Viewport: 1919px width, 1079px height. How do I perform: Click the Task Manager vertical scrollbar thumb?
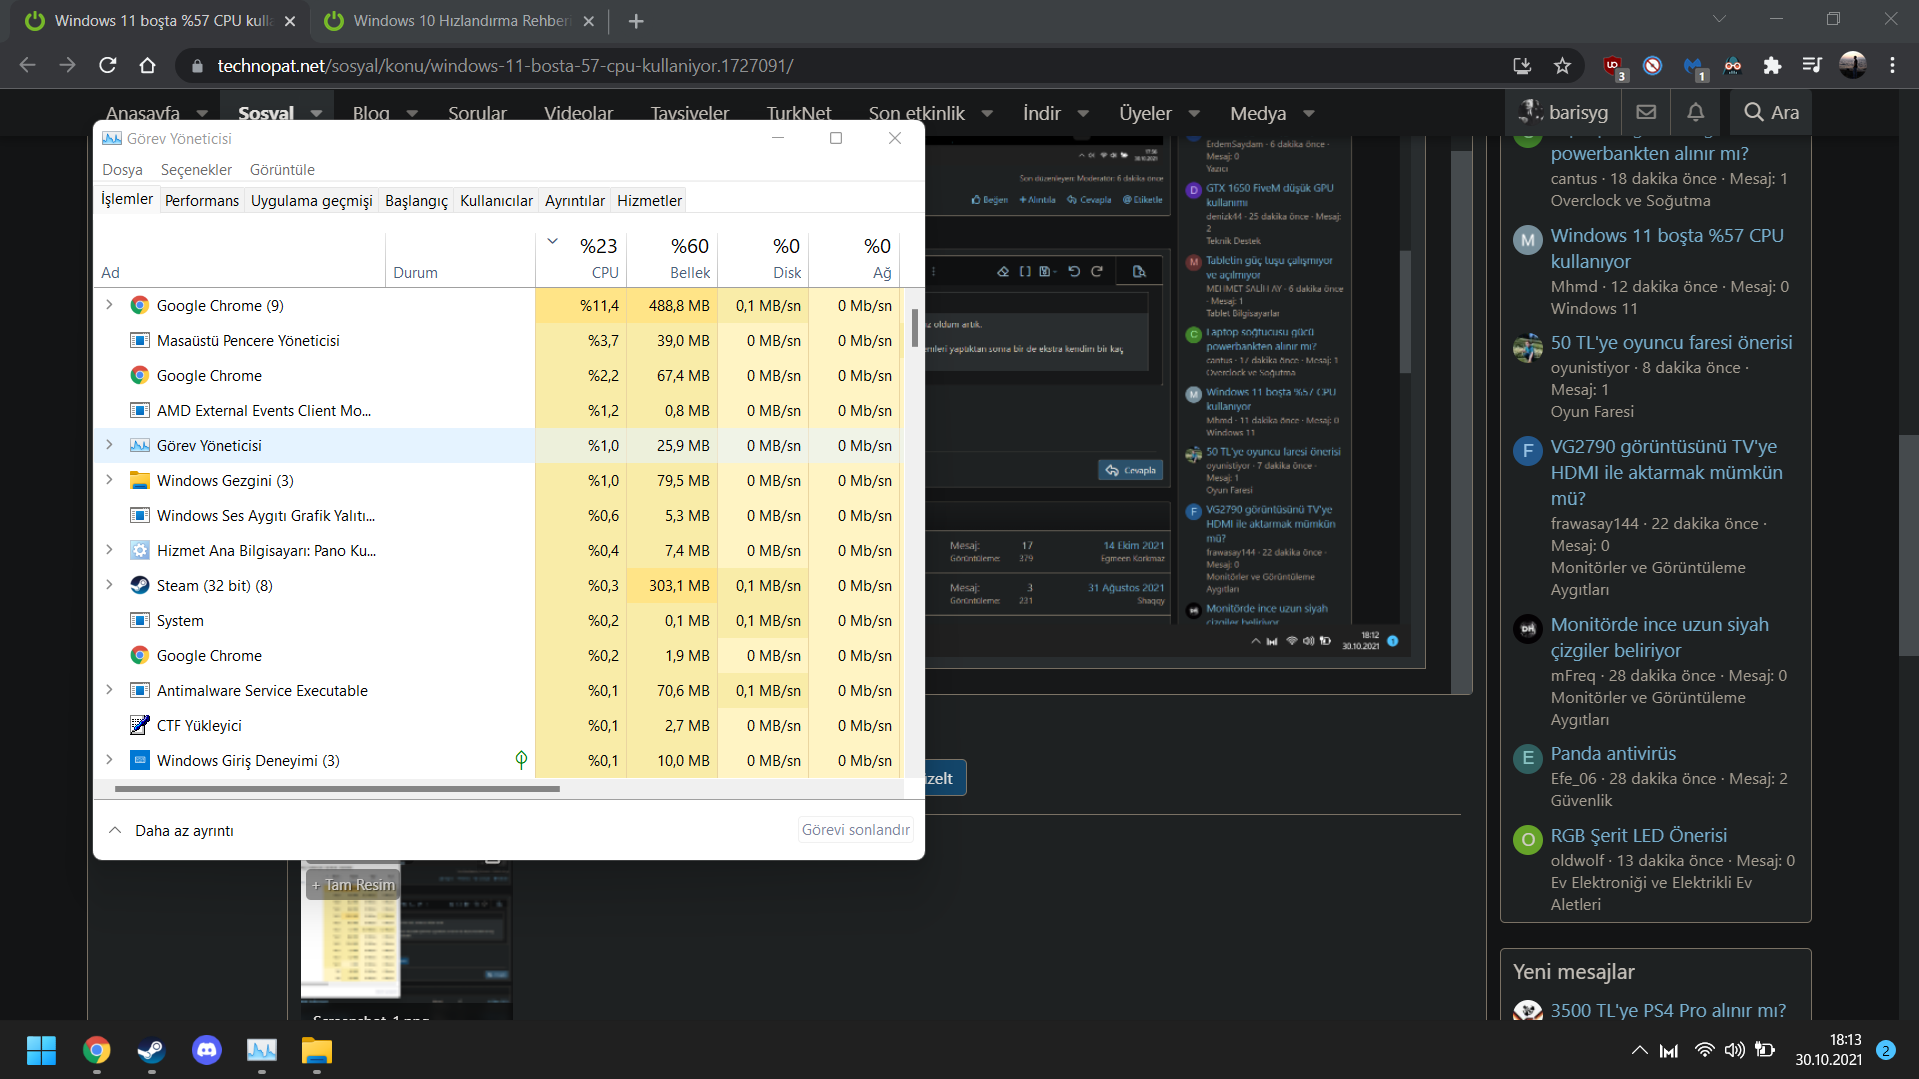tap(914, 328)
